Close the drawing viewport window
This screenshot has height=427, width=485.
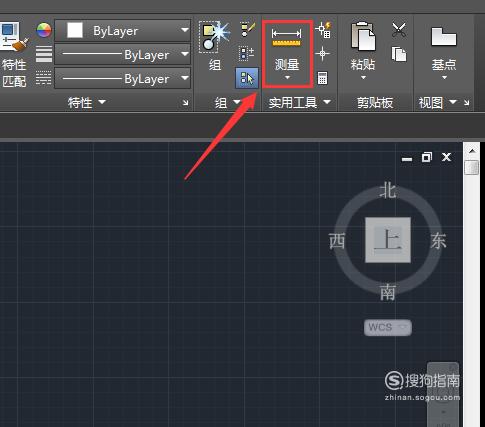click(x=446, y=157)
